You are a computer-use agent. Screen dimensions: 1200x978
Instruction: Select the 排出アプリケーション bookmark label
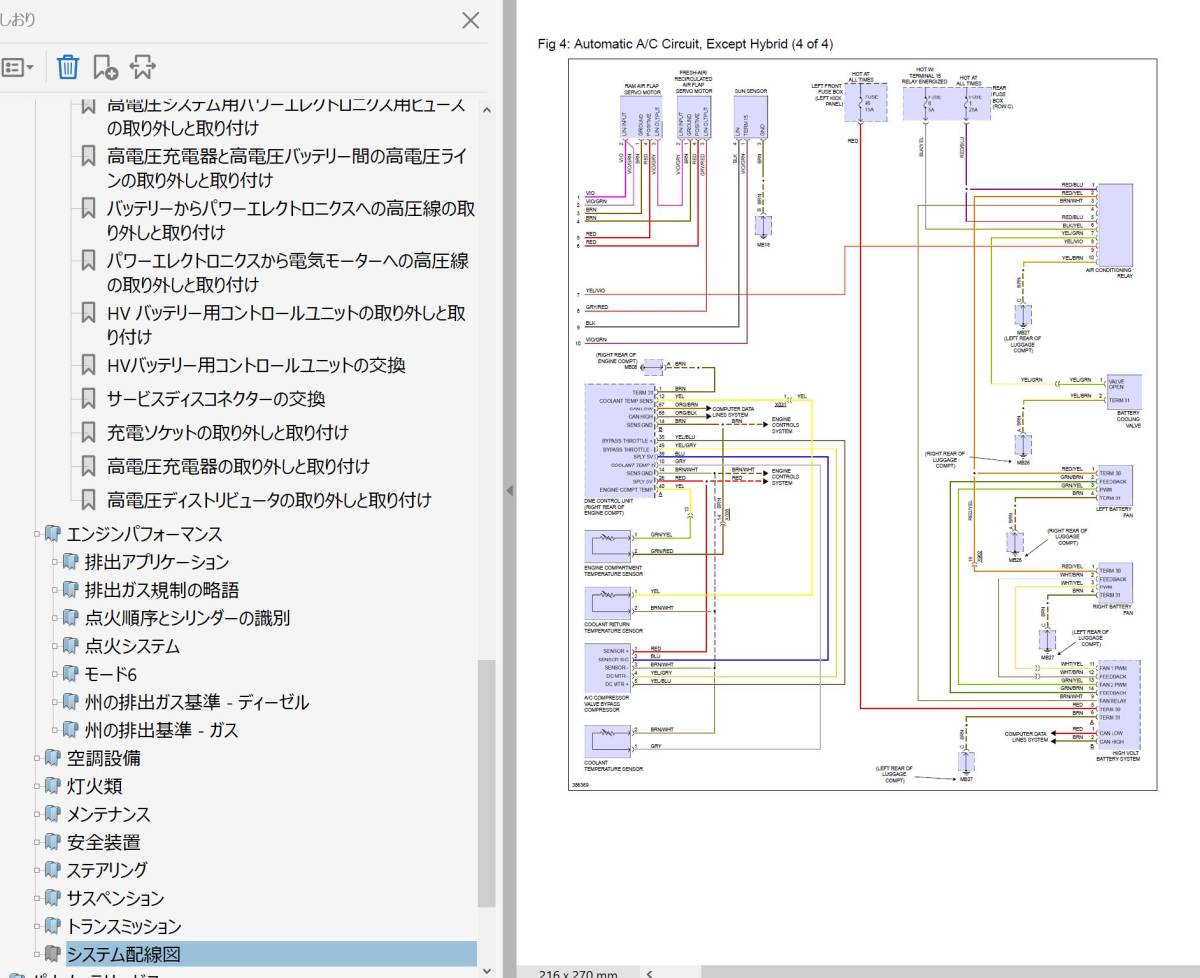pos(157,562)
